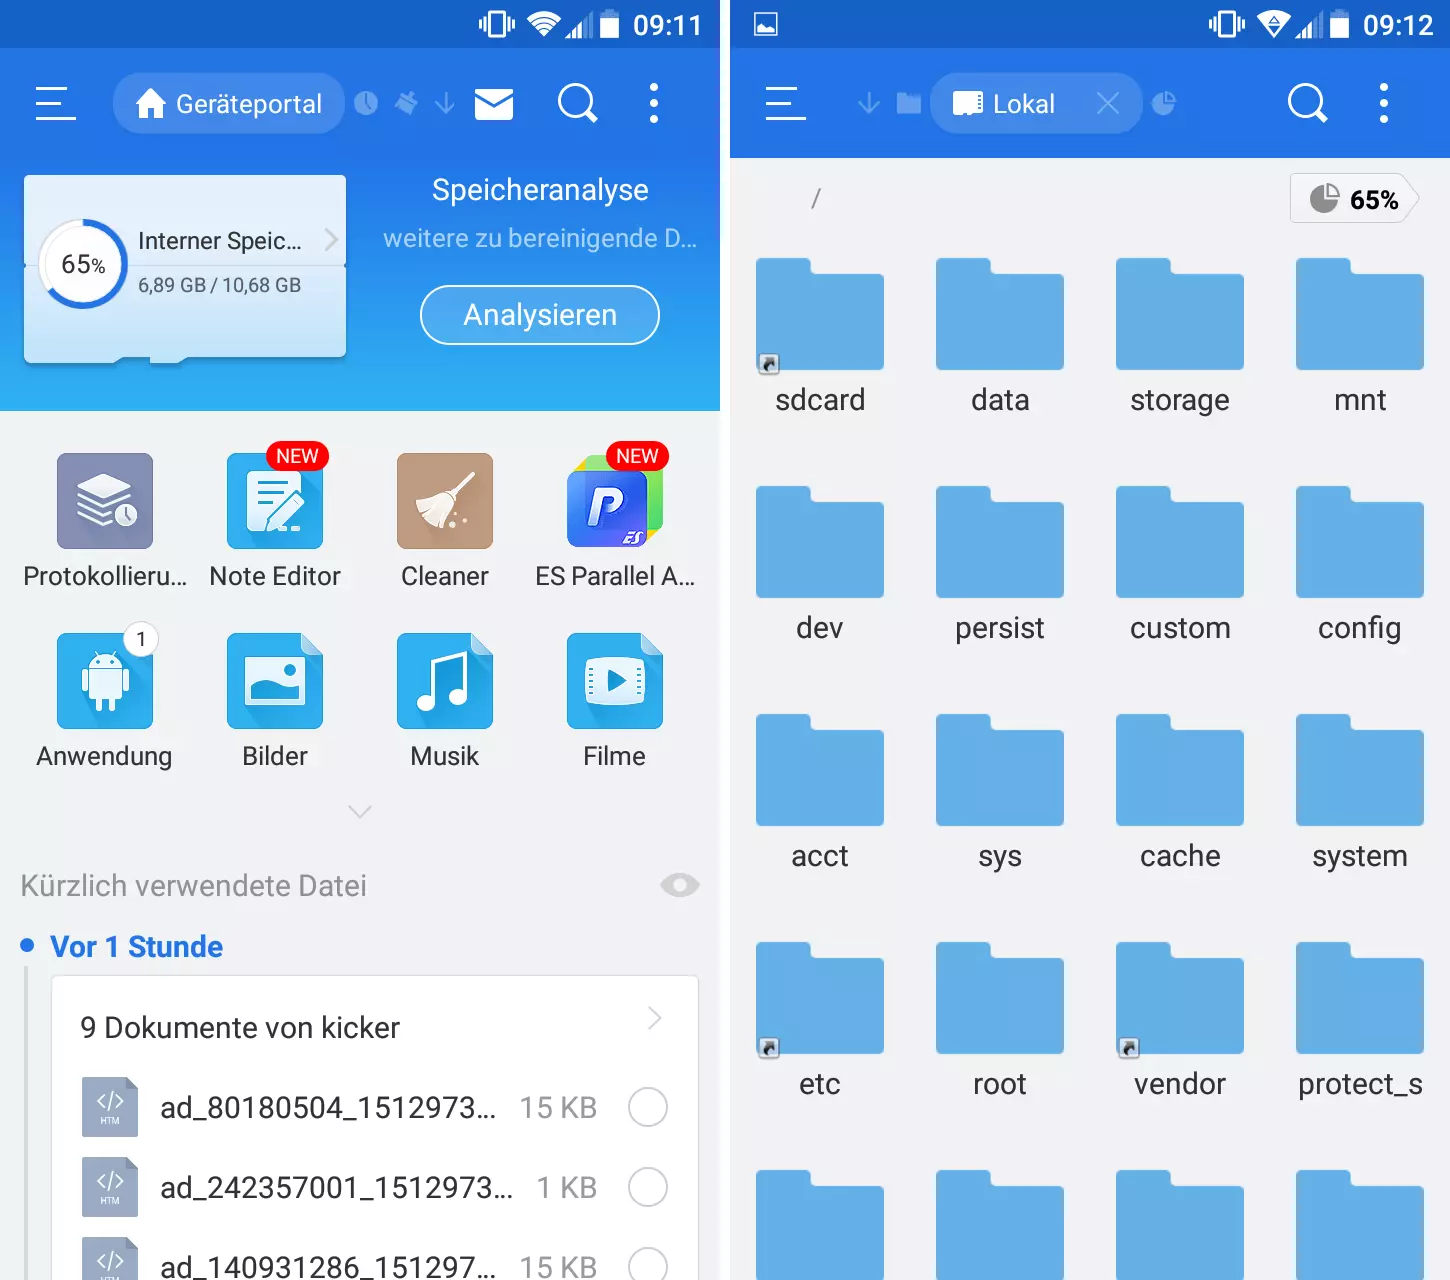Tap the mail envelope icon
The image size is (1450, 1280).
pyautogui.click(x=494, y=103)
